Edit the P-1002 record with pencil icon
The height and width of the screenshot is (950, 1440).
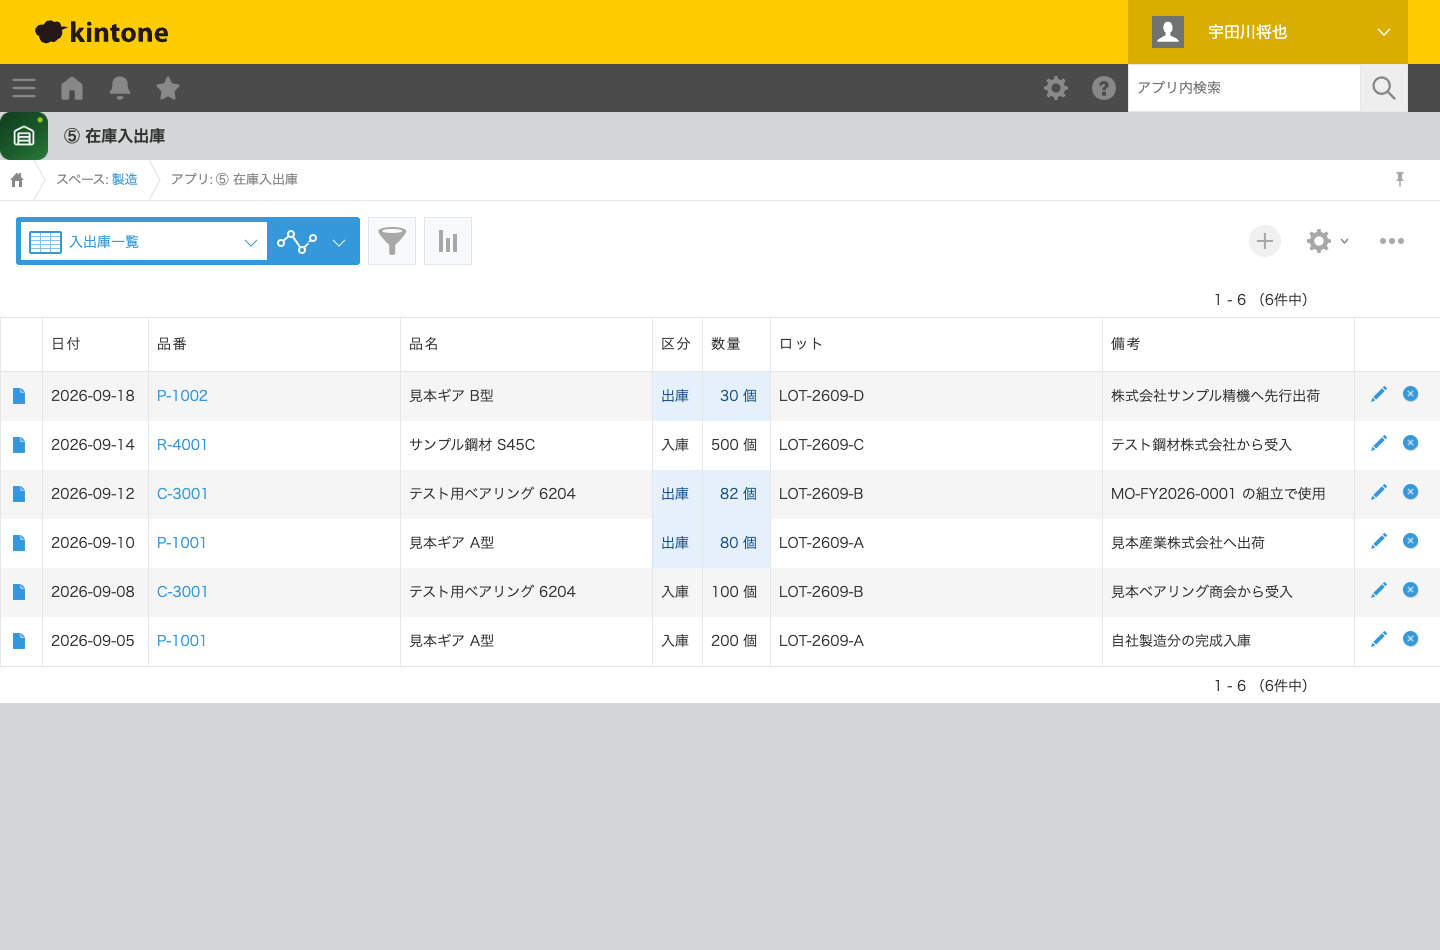point(1379,394)
